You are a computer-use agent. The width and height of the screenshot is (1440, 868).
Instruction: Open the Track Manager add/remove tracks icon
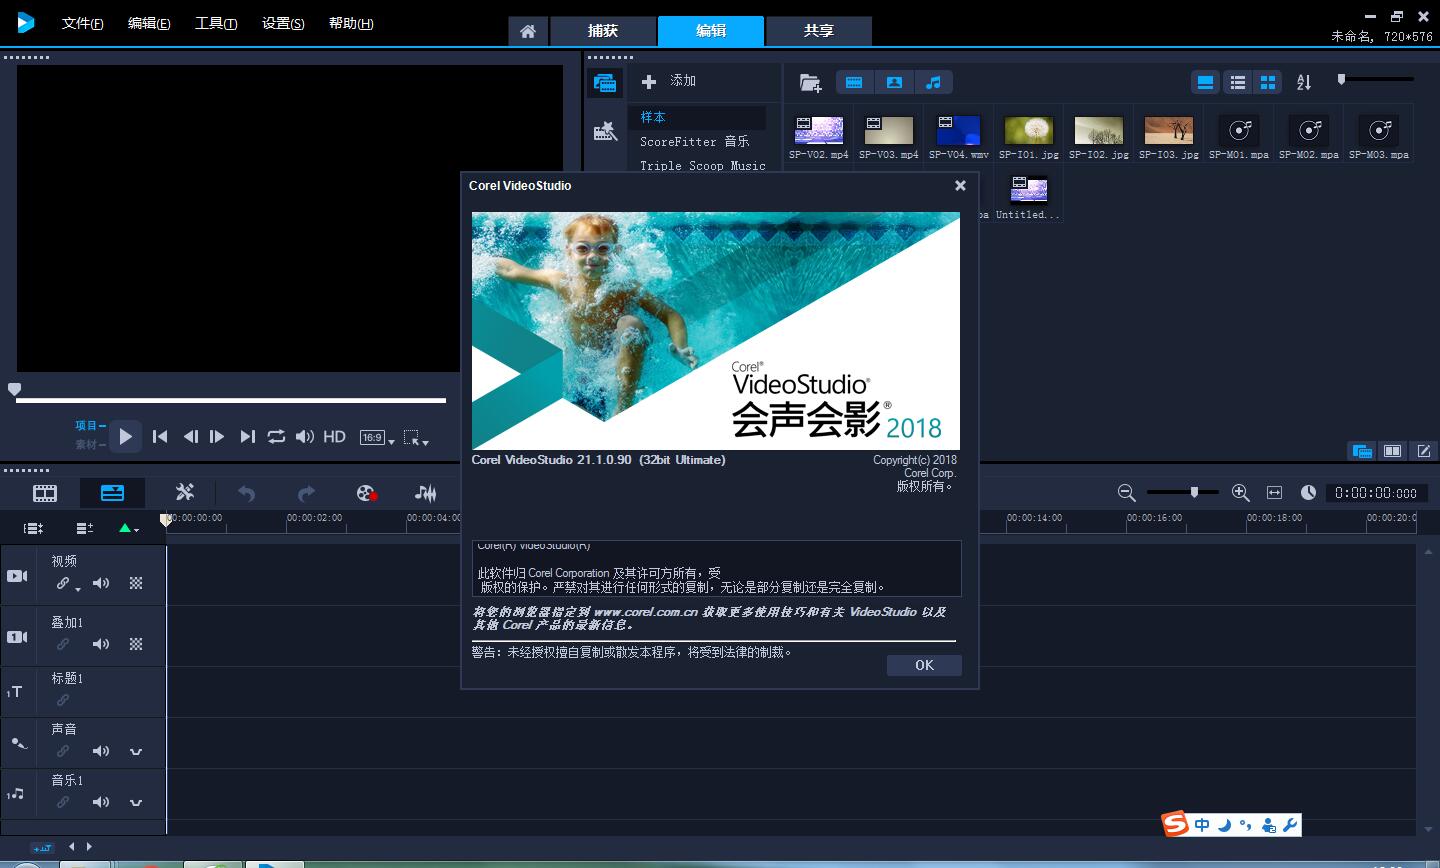[x=84, y=528]
